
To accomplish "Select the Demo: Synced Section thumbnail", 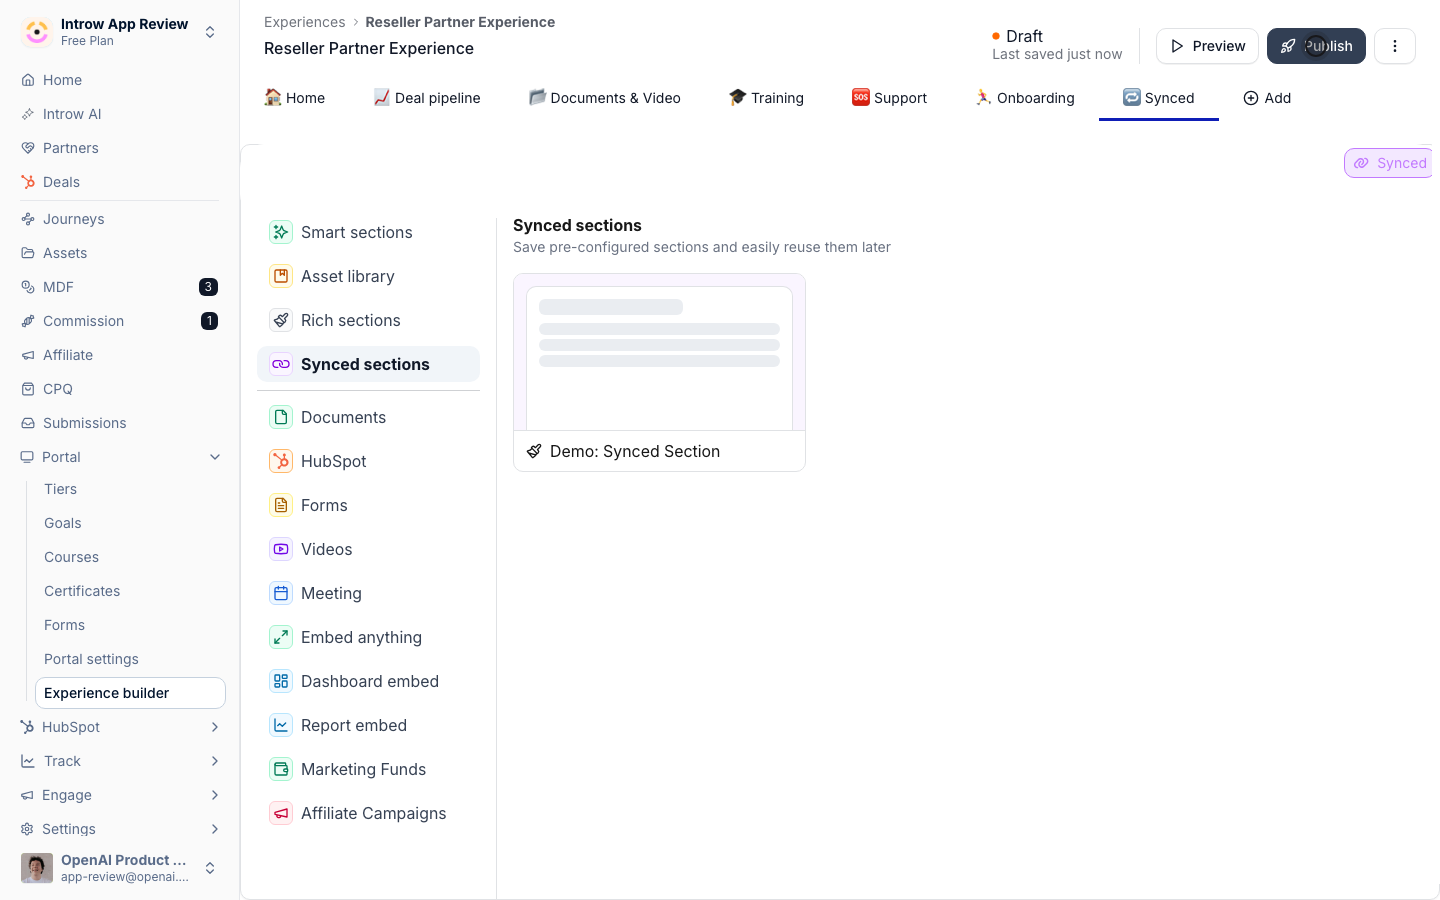I will 659,372.
